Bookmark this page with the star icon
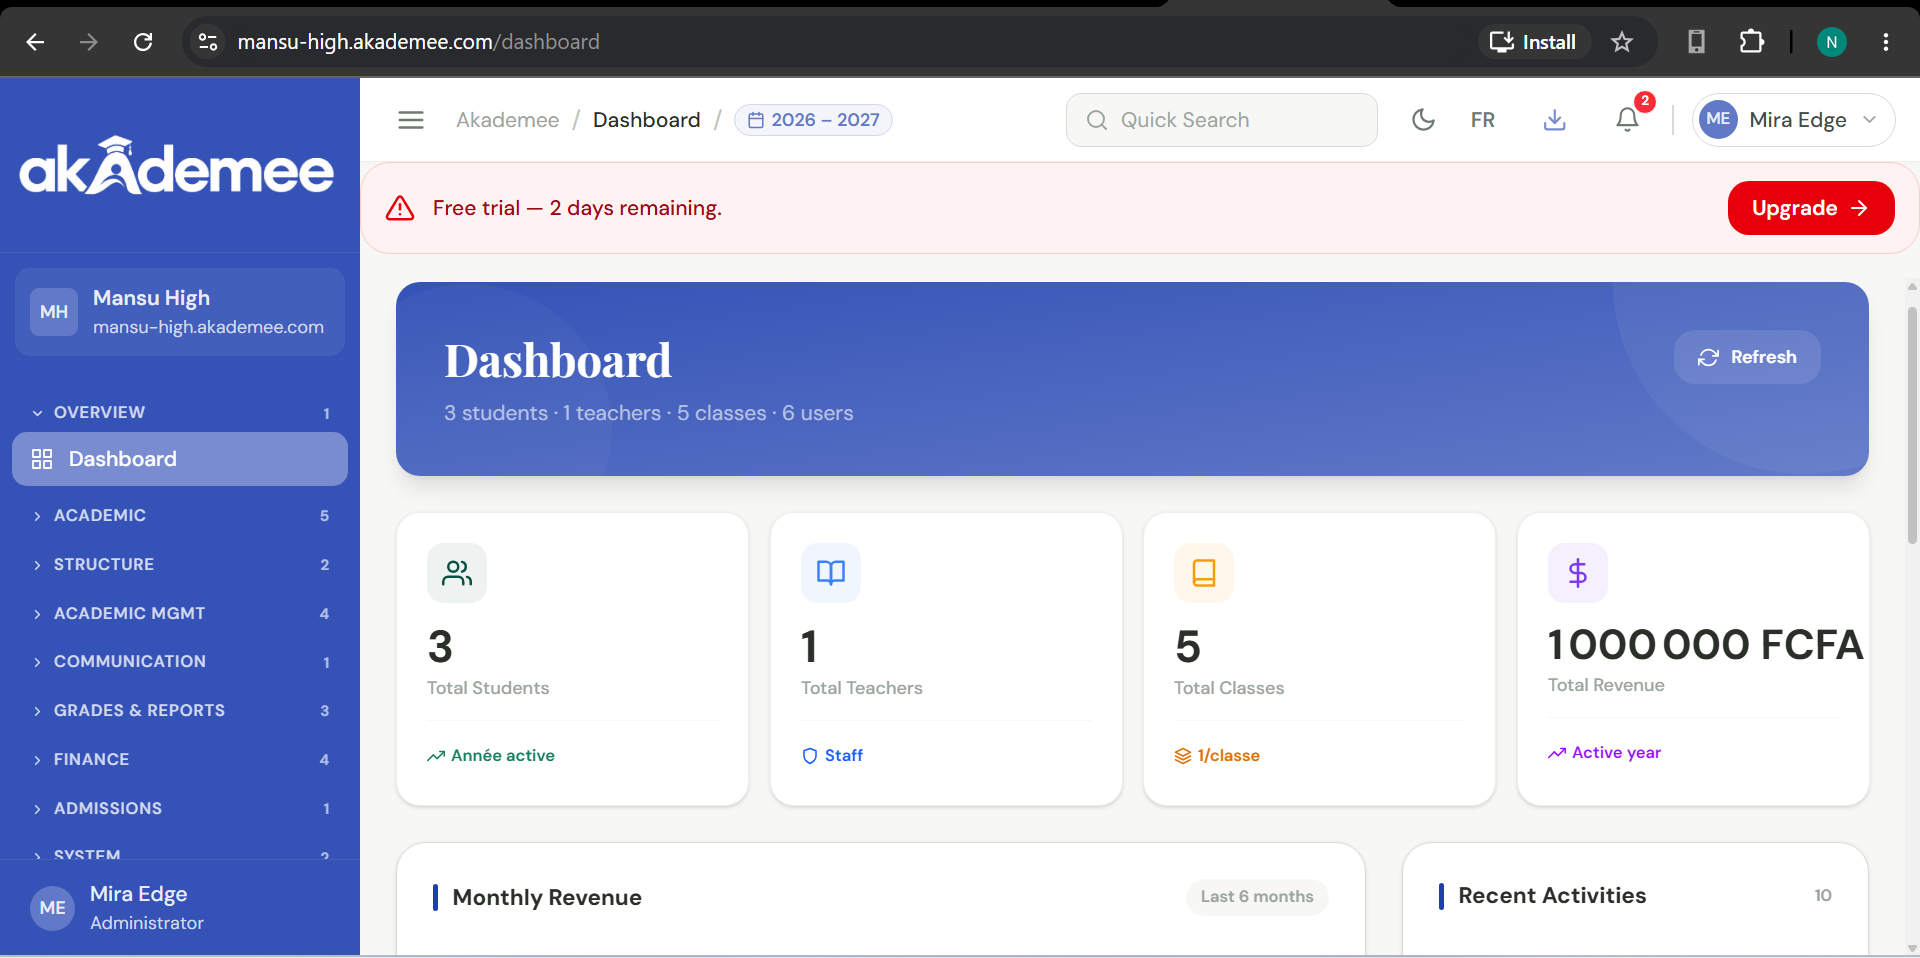 1622,42
